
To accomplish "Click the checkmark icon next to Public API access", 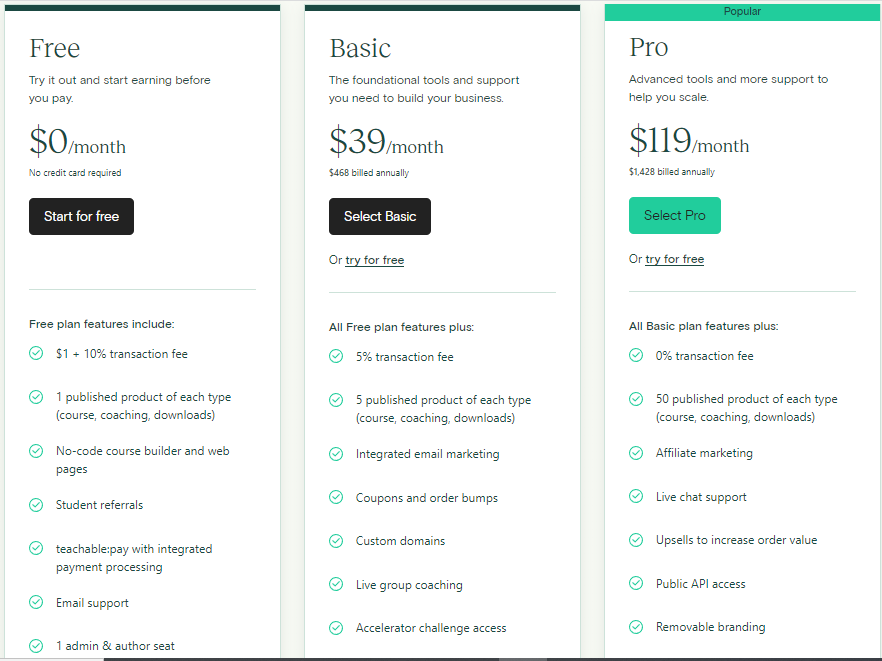I will (636, 584).
